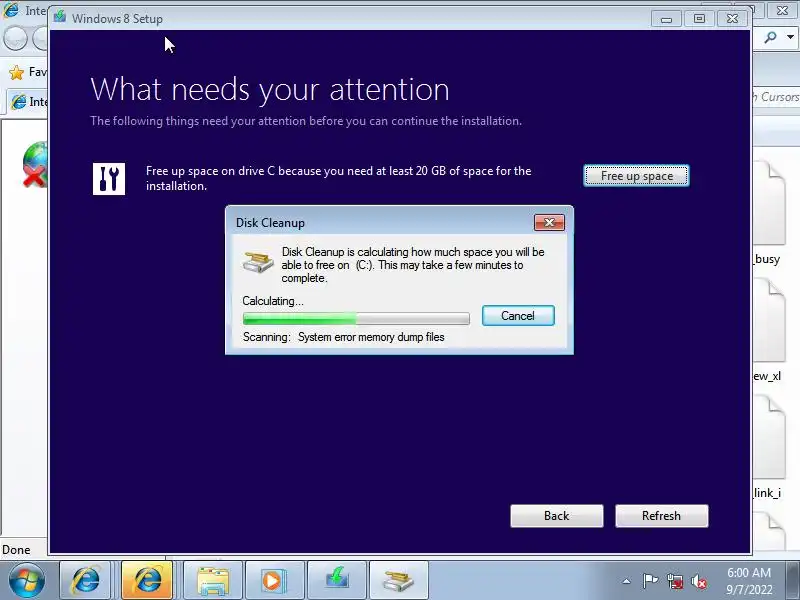Click the 'What needs your attention' heading

coord(270,89)
